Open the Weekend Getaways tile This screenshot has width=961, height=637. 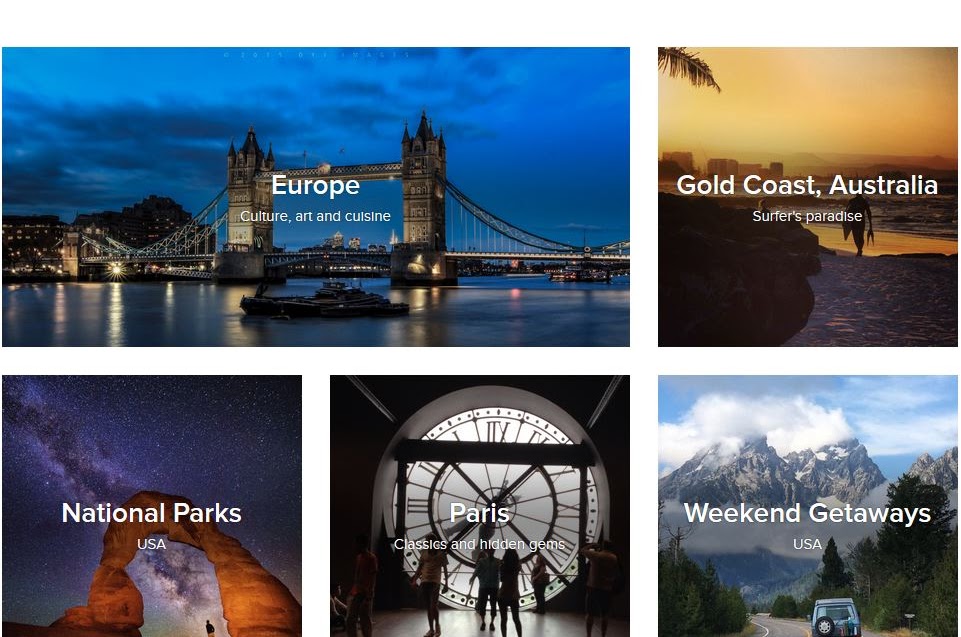pyautogui.click(x=808, y=506)
